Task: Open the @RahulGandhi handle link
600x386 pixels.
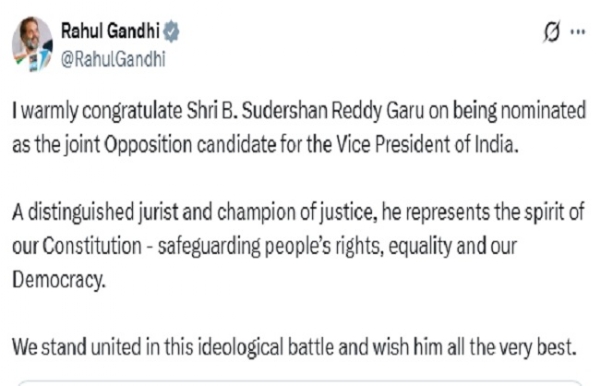Action: pos(113,59)
